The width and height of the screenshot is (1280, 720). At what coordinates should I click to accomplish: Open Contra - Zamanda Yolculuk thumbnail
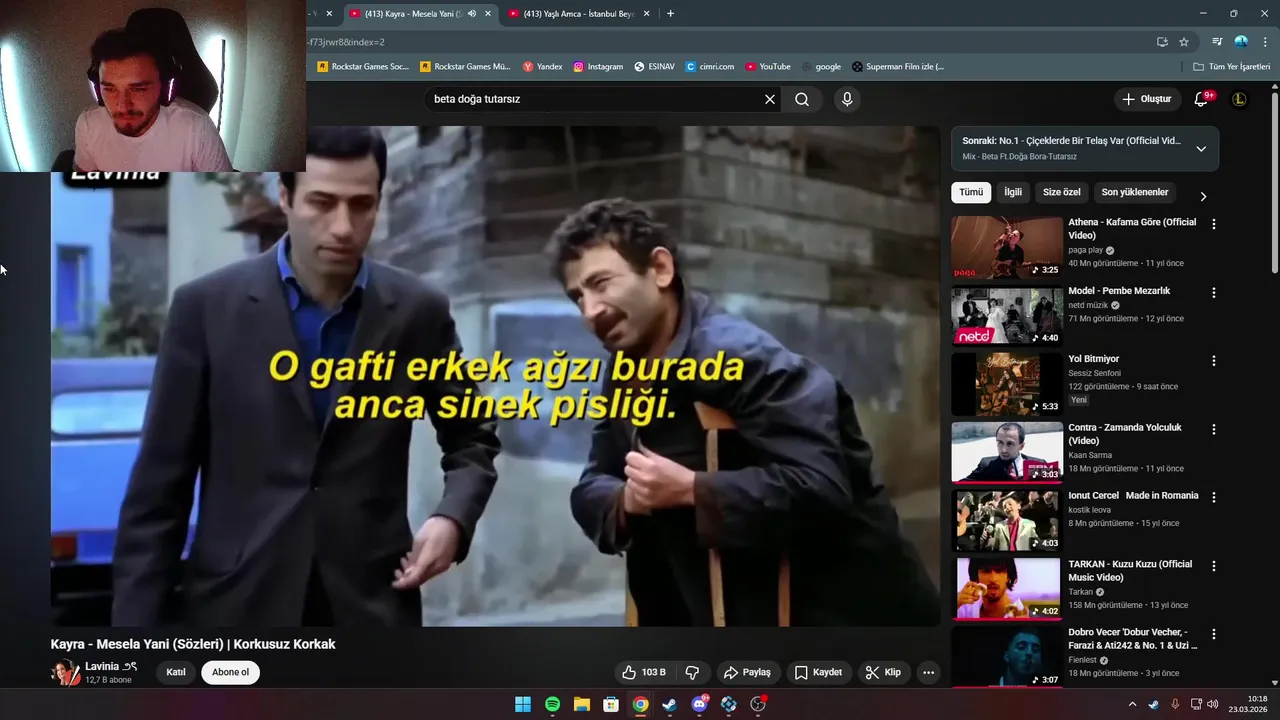[1006, 452]
